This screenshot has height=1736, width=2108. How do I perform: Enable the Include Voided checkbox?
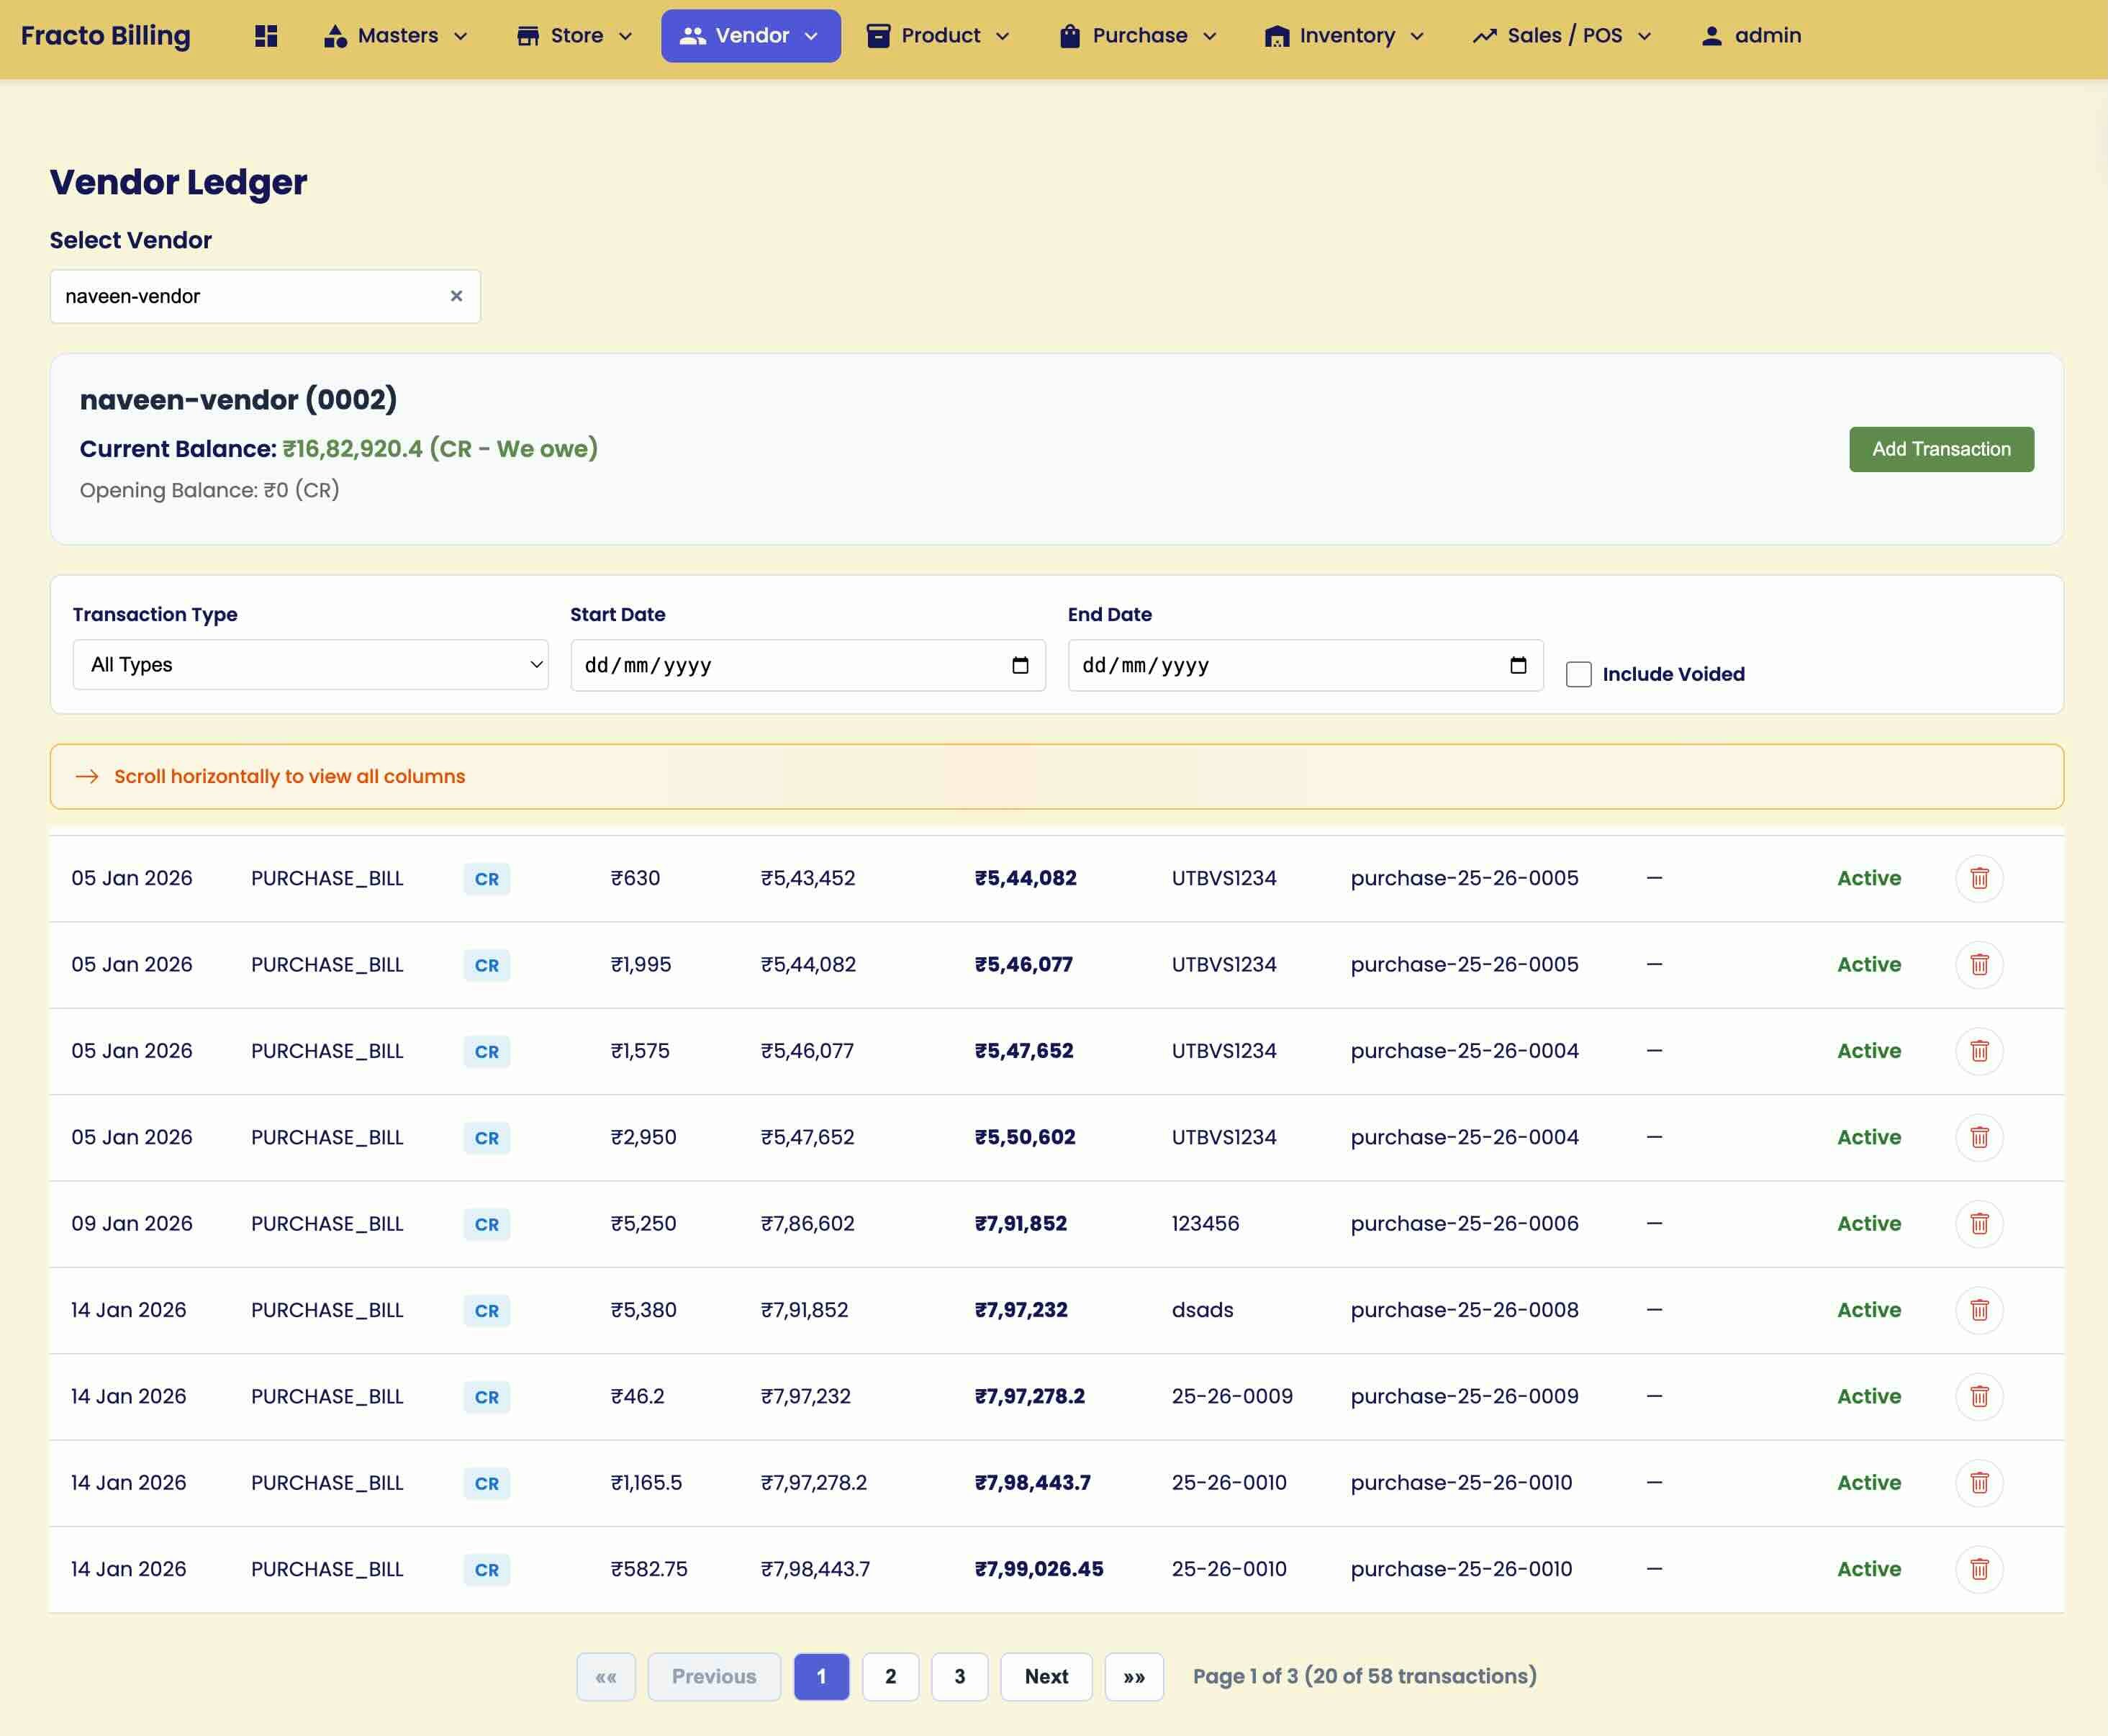[1578, 675]
